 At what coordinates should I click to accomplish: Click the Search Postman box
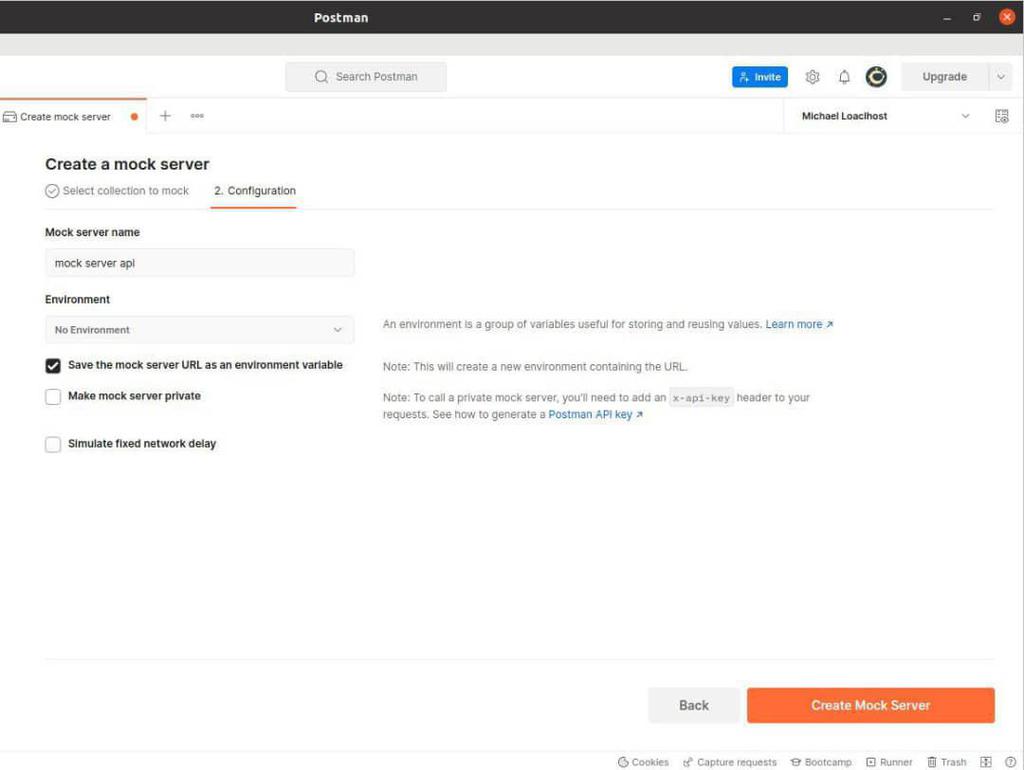[366, 77]
